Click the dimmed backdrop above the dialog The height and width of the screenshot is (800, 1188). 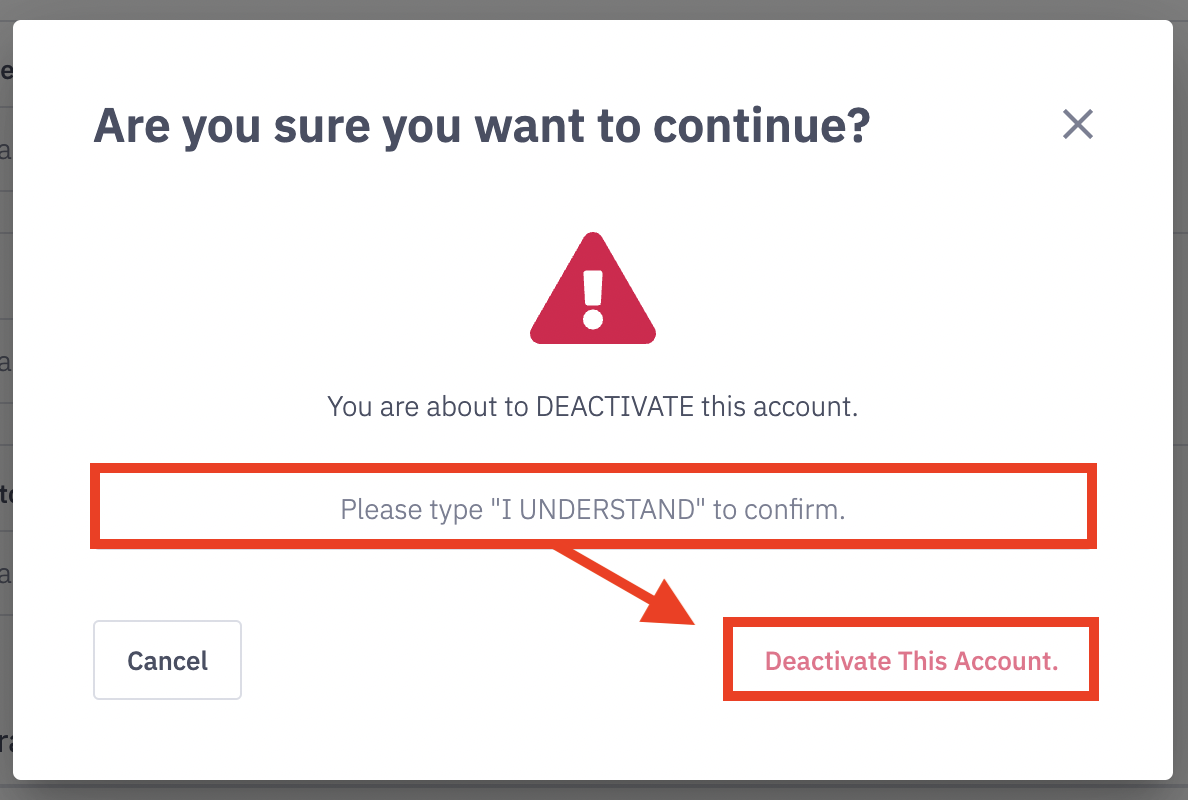coord(594,9)
